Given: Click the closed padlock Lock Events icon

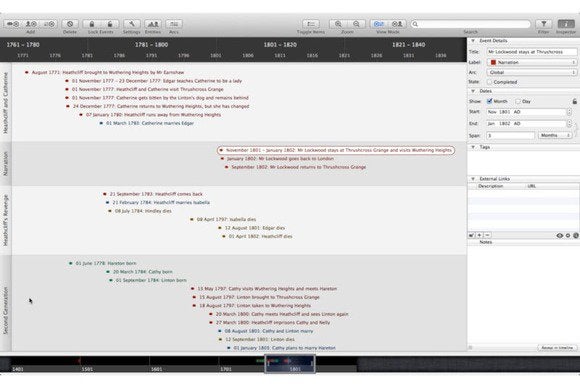Looking at the screenshot, I should coord(92,24).
